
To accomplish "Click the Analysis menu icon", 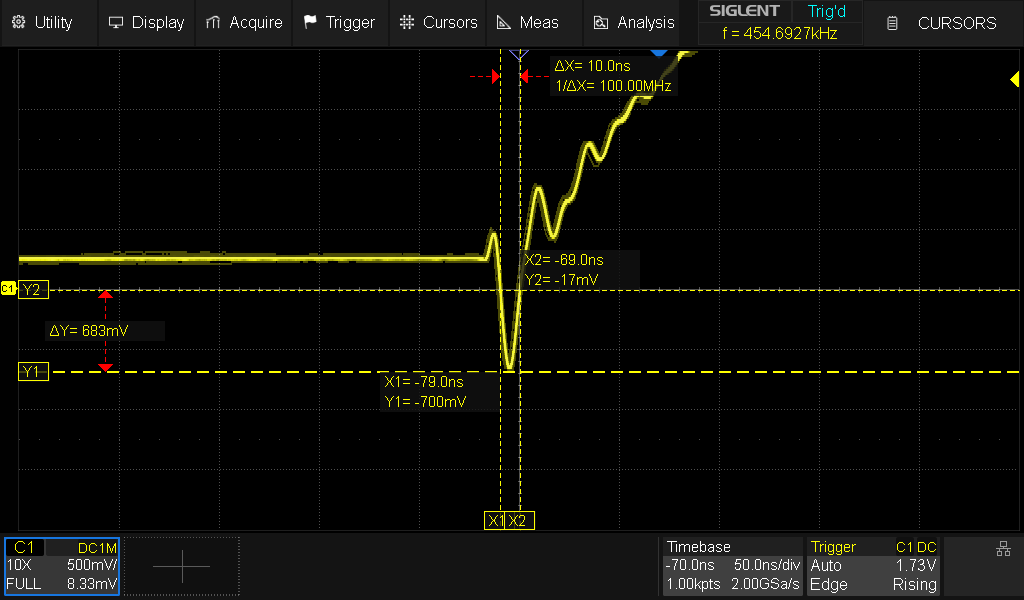I will [x=601, y=22].
